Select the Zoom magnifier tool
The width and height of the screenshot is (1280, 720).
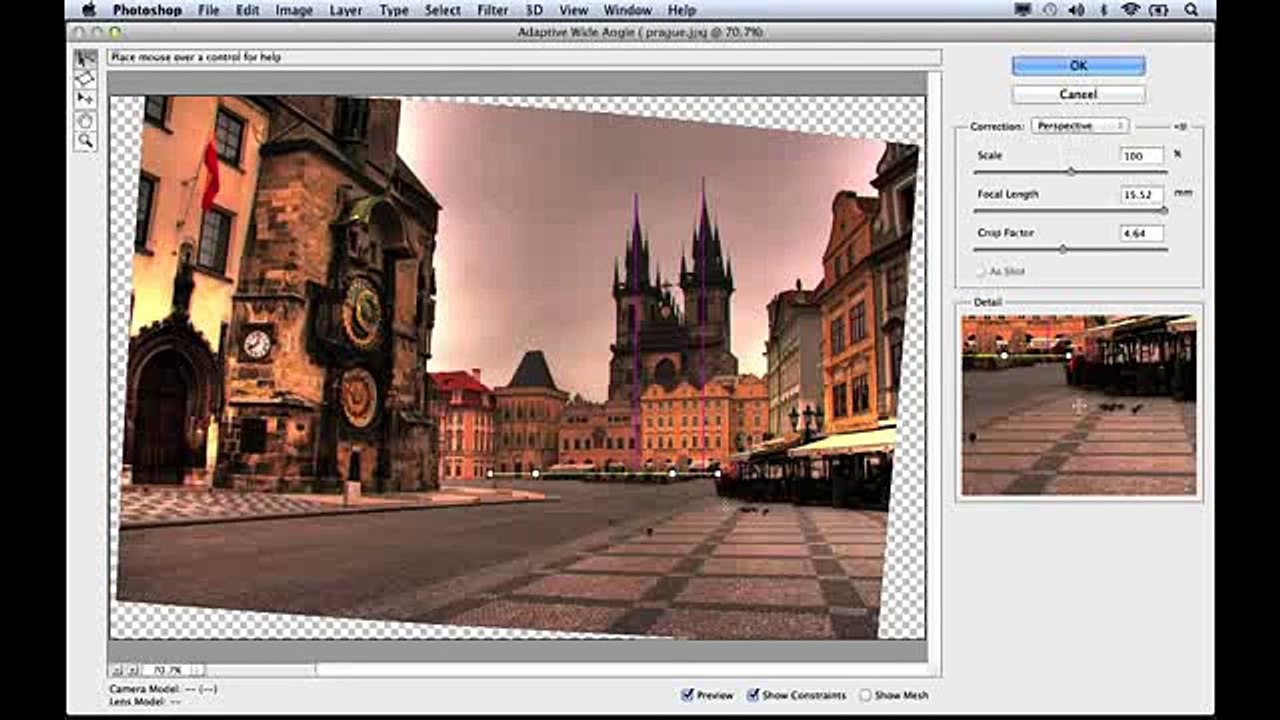point(86,141)
